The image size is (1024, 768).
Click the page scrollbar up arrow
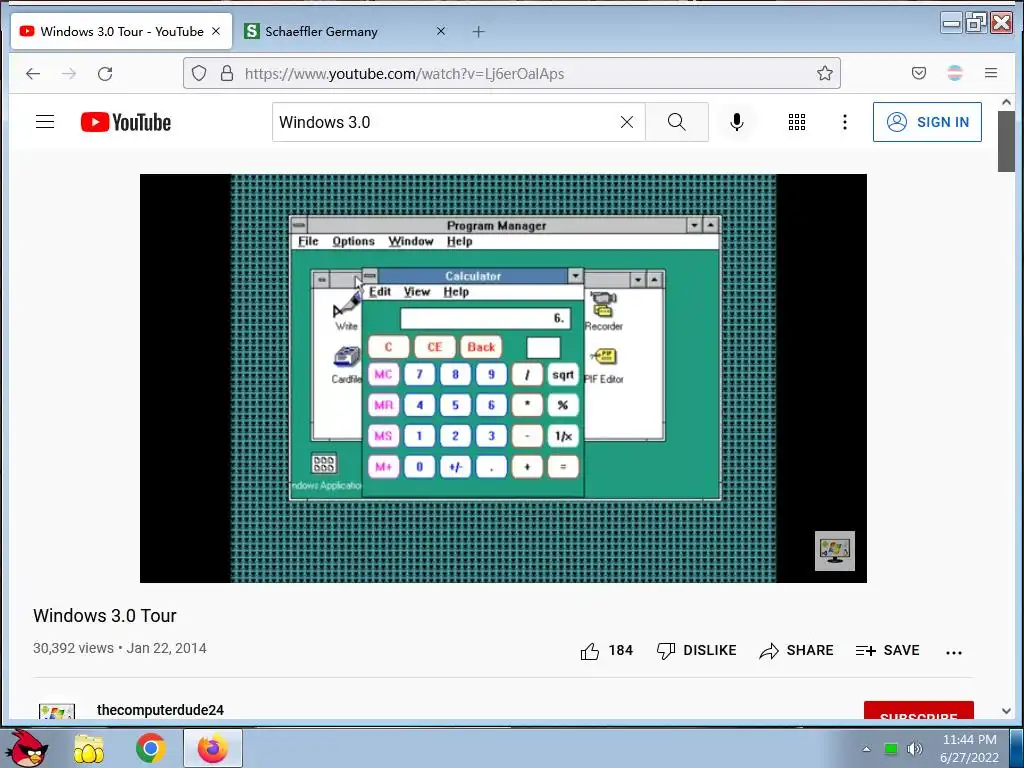(1006, 103)
